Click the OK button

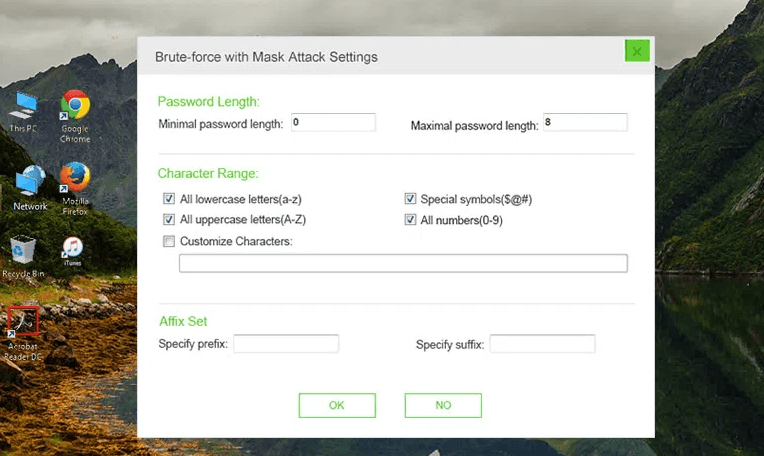tap(337, 405)
